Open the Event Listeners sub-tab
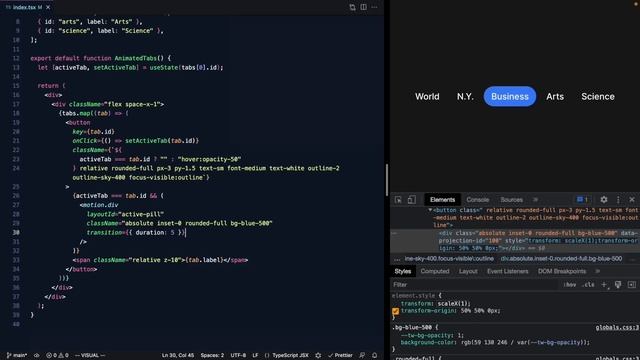The image size is (640, 360). 507,271
